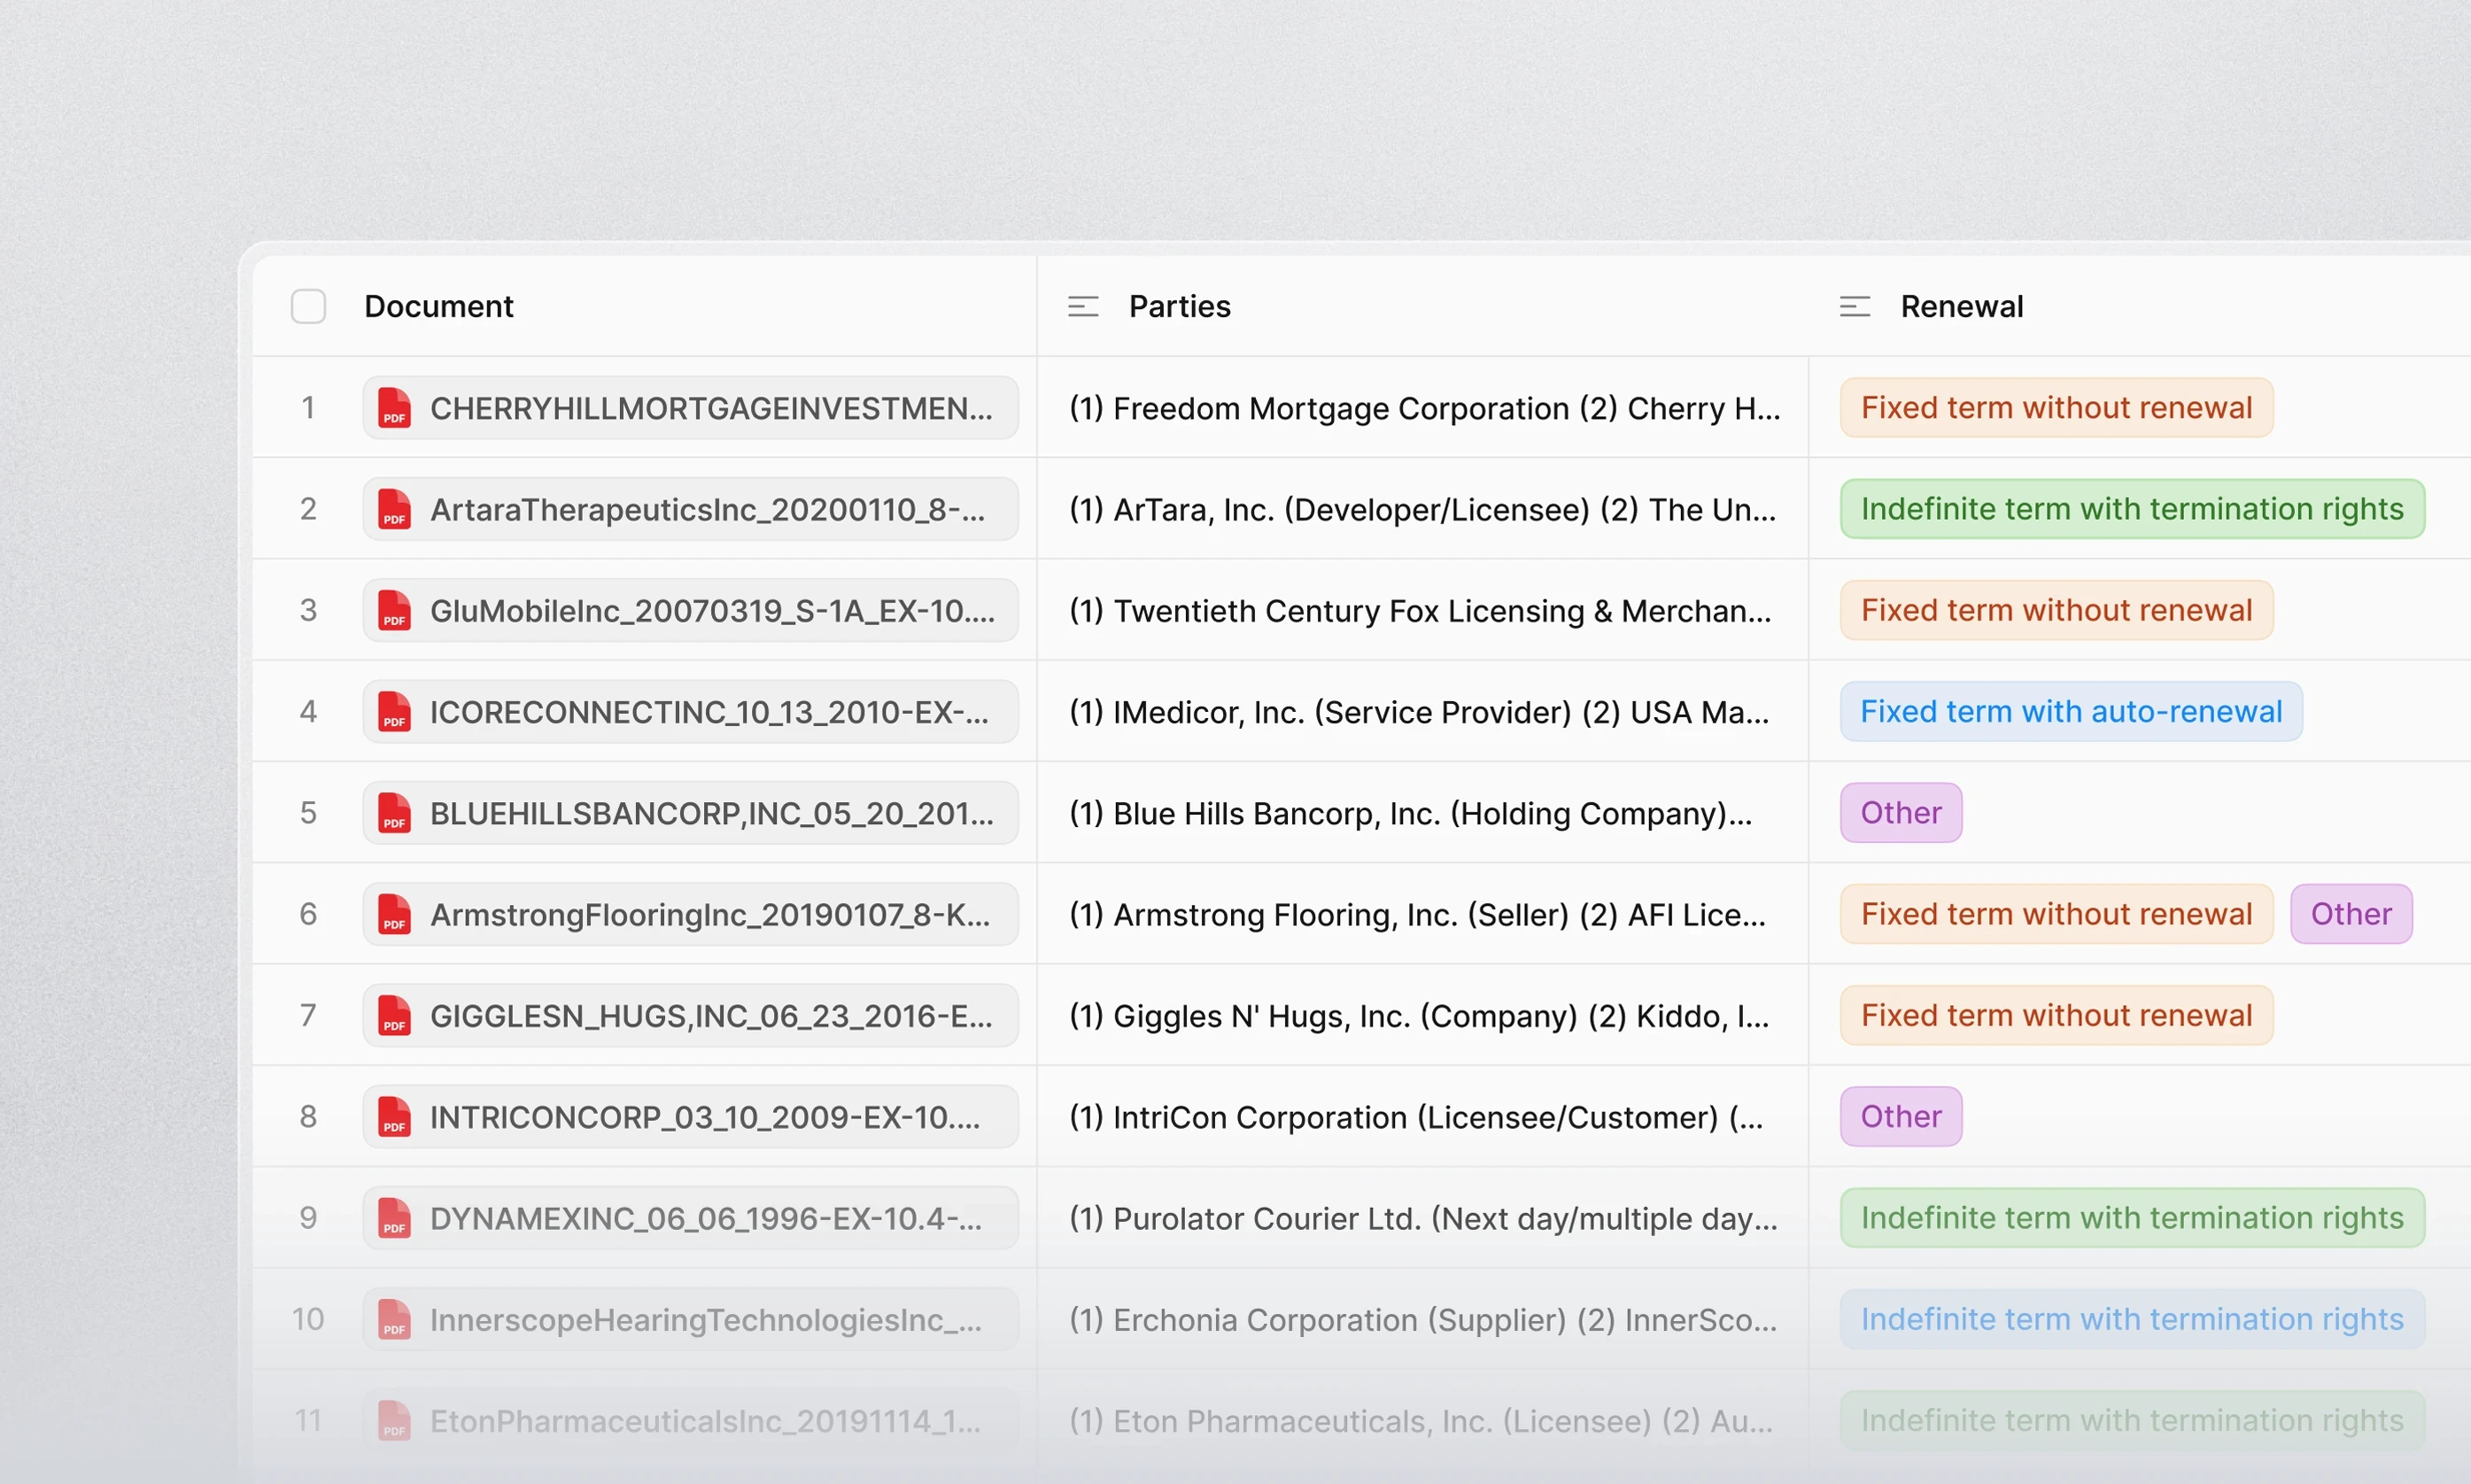The width and height of the screenshot is (2471, 1484).
Task: Toggle the select-all checkbox in header
Action: tap(308, 306)
